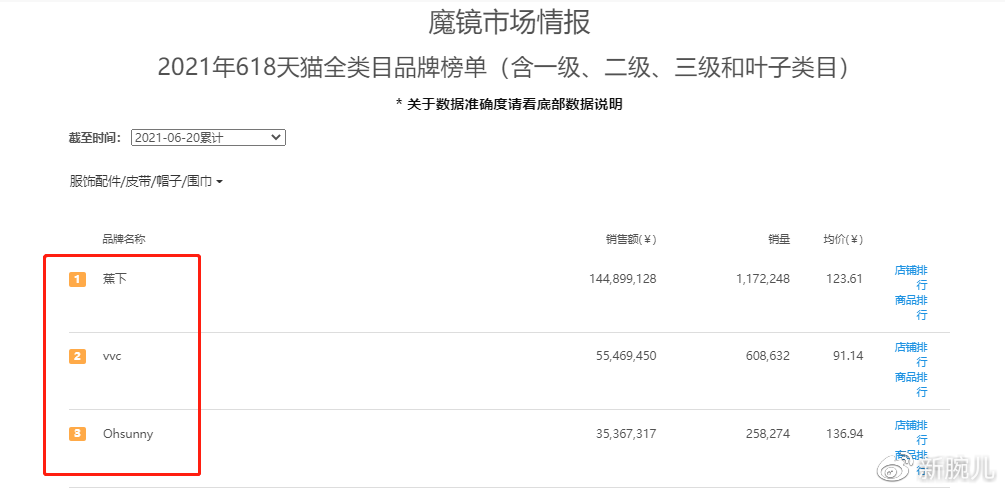1005x492 pixels.
Task: Click the 均价(¥) column header
Action: (x=843, y=240)
